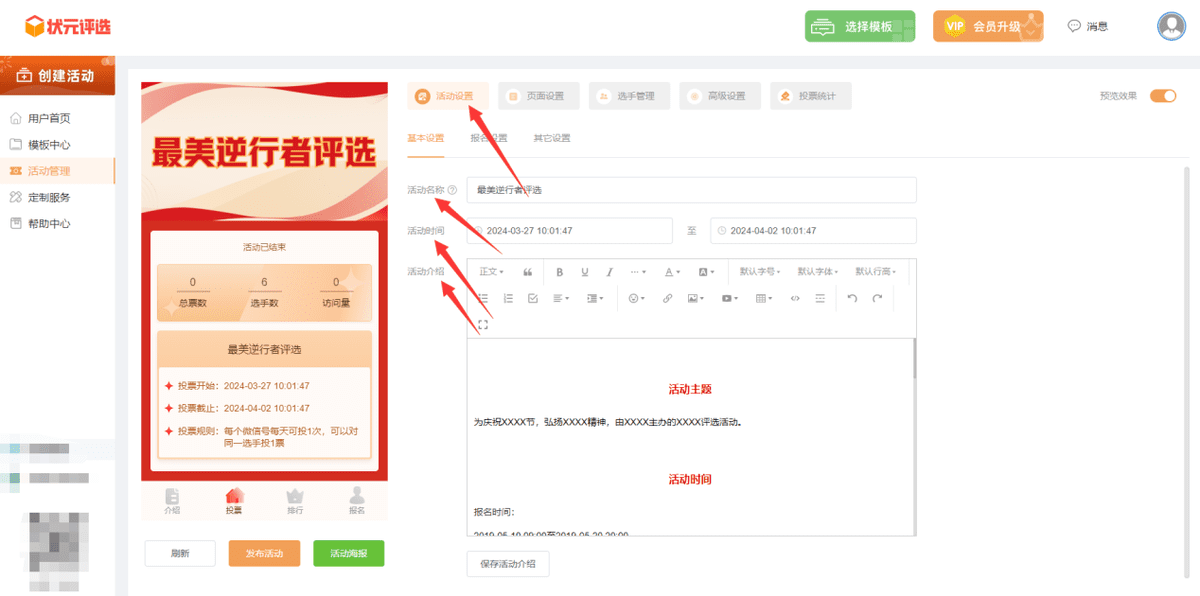The height and width of the screenshot is (596, 1200).
Task: Open the emoji insert tool
Action: [633, 300]
